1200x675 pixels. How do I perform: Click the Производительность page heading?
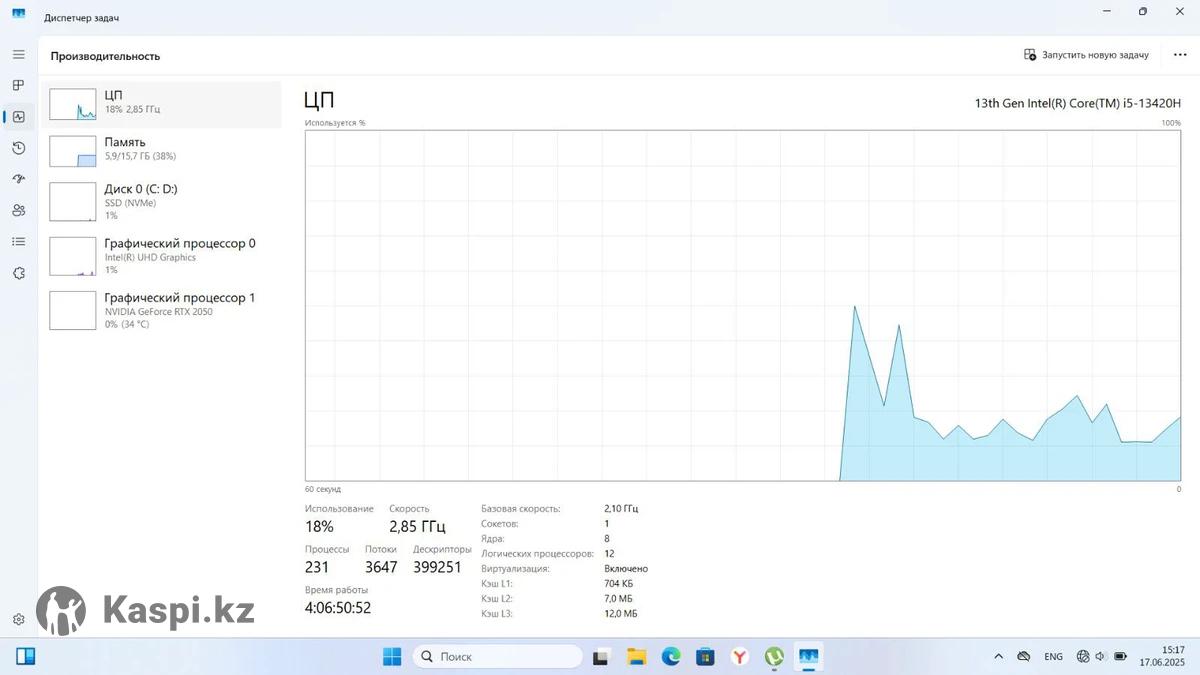click(105, 56)
